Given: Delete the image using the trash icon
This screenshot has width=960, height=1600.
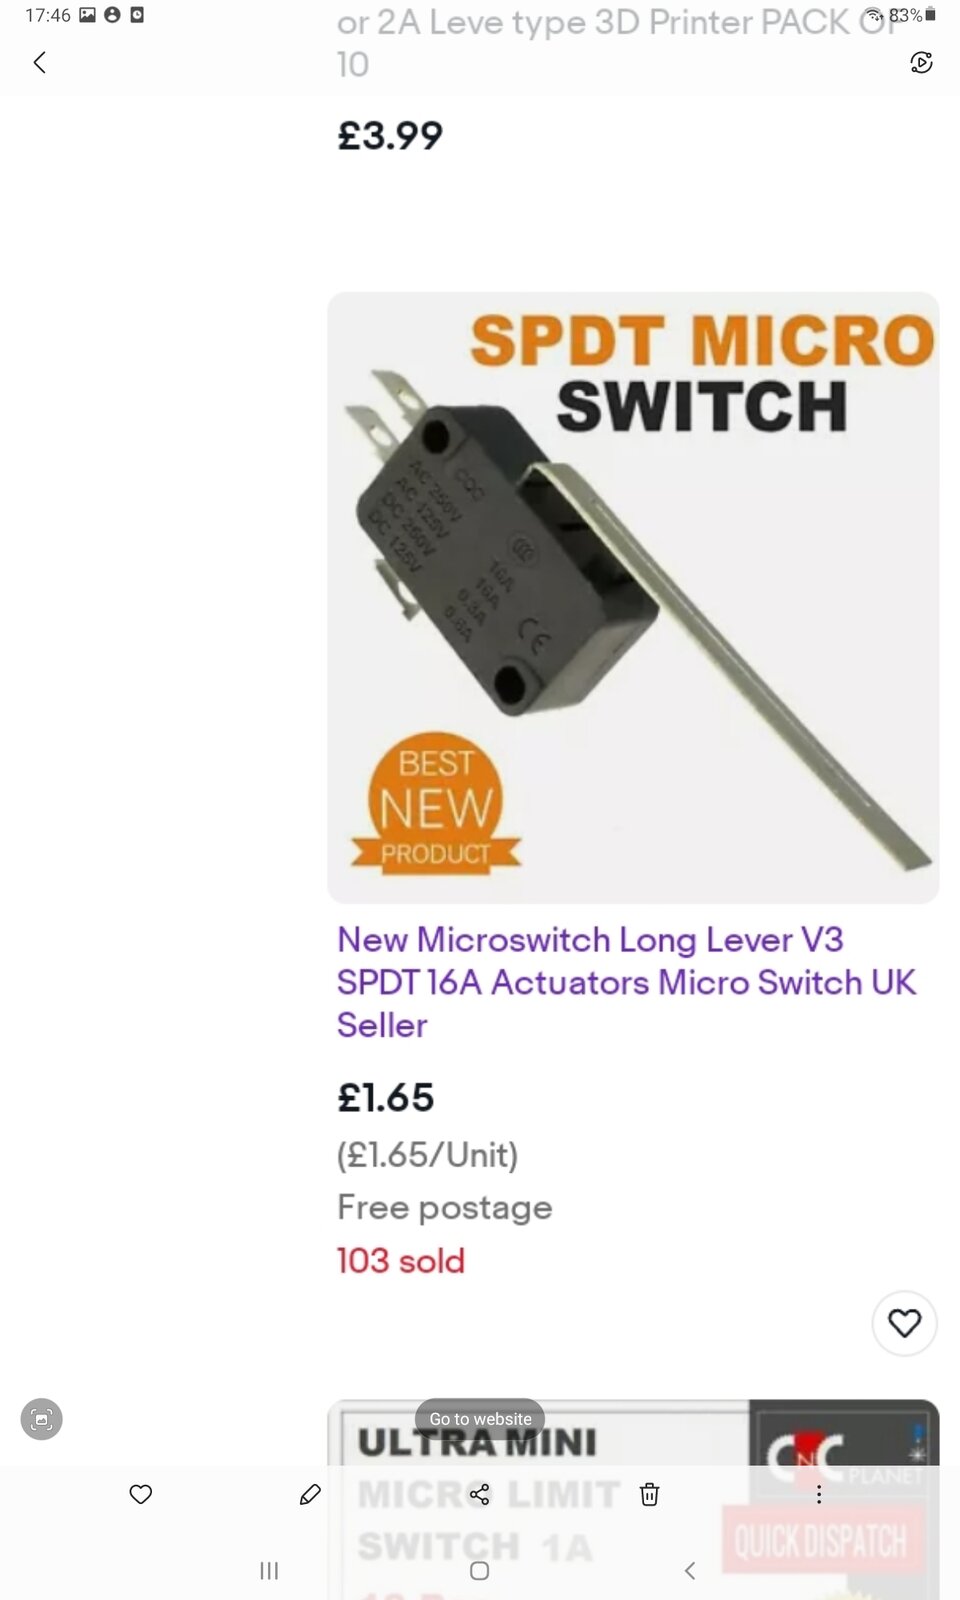Looking at the screenshot, I should tap(650, 1494).
